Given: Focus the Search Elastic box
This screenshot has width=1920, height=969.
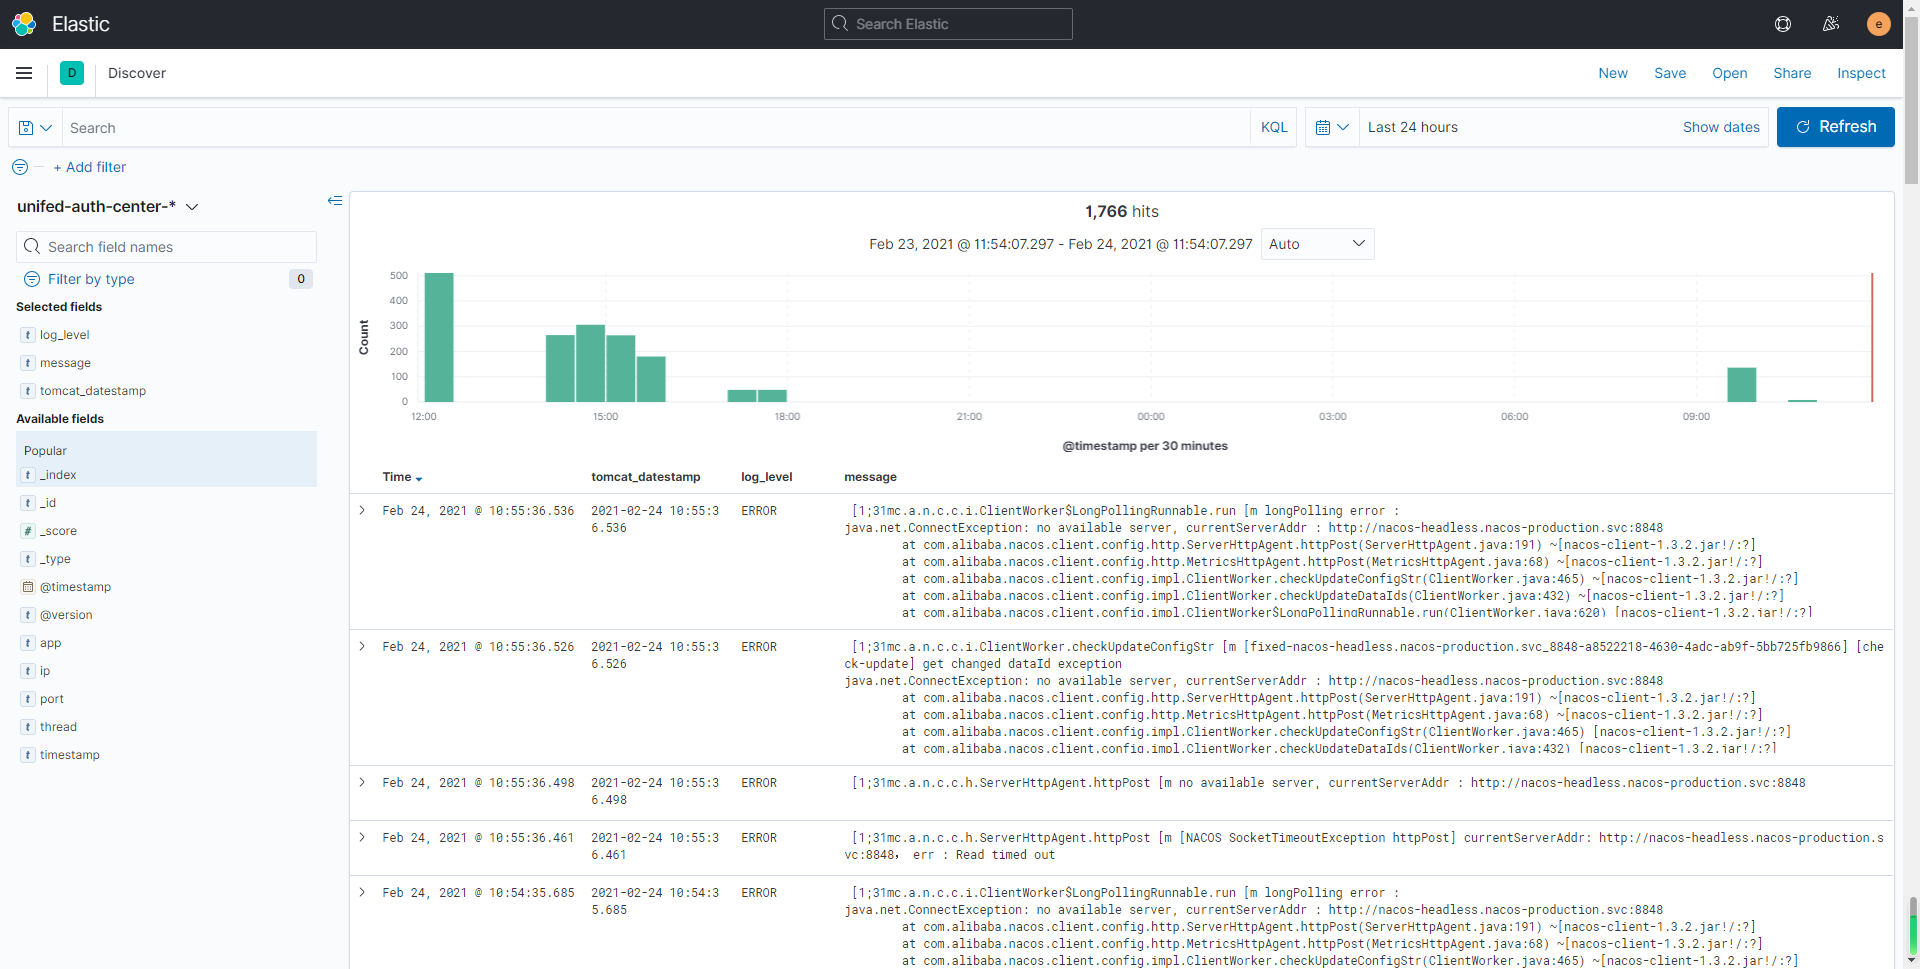Looking at the screenshot, I should pos(948,24).
